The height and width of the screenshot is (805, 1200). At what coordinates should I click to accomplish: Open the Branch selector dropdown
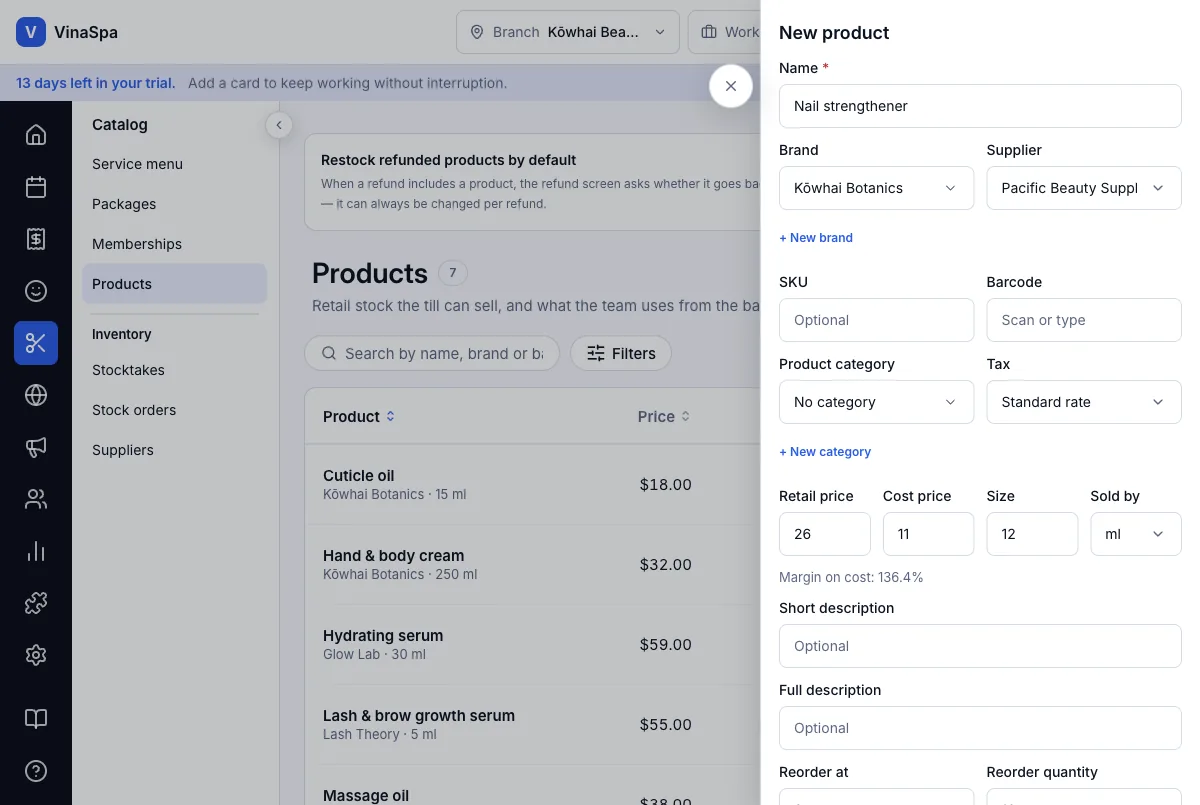pos(568,32)
